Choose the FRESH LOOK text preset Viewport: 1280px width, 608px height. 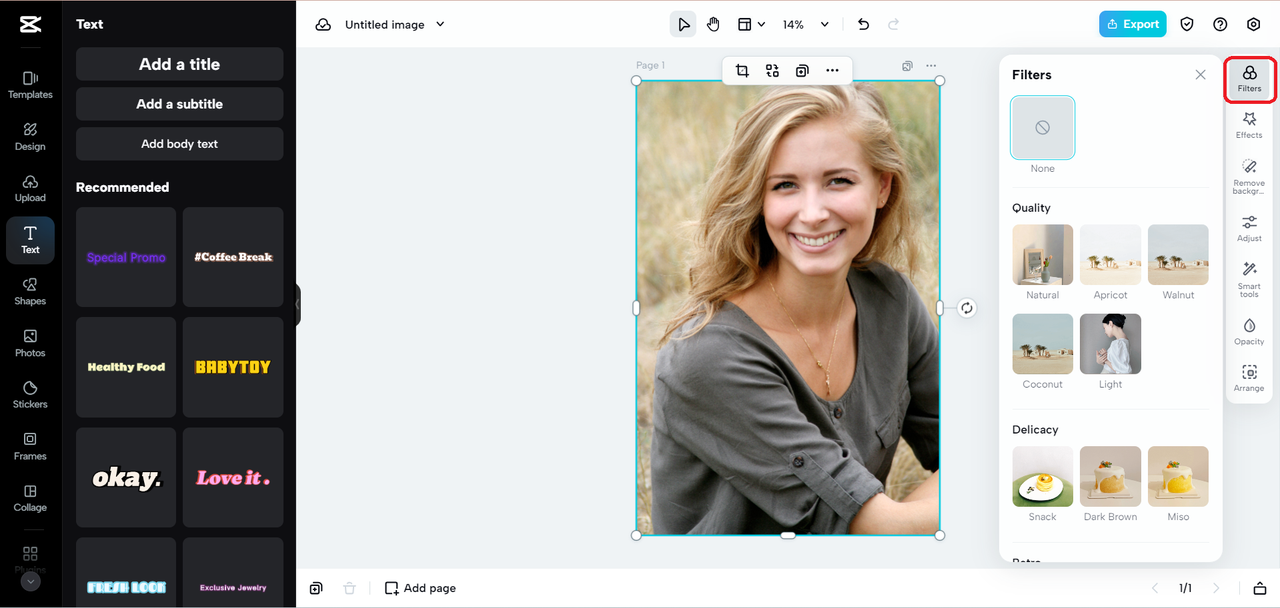pyautogui.click(x=126, y=573)
